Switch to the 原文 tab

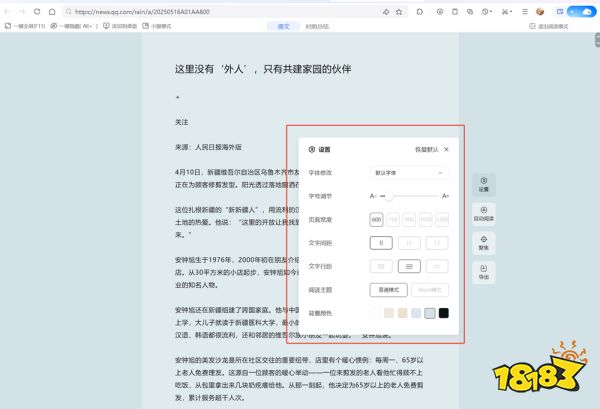tap(283, 26)
